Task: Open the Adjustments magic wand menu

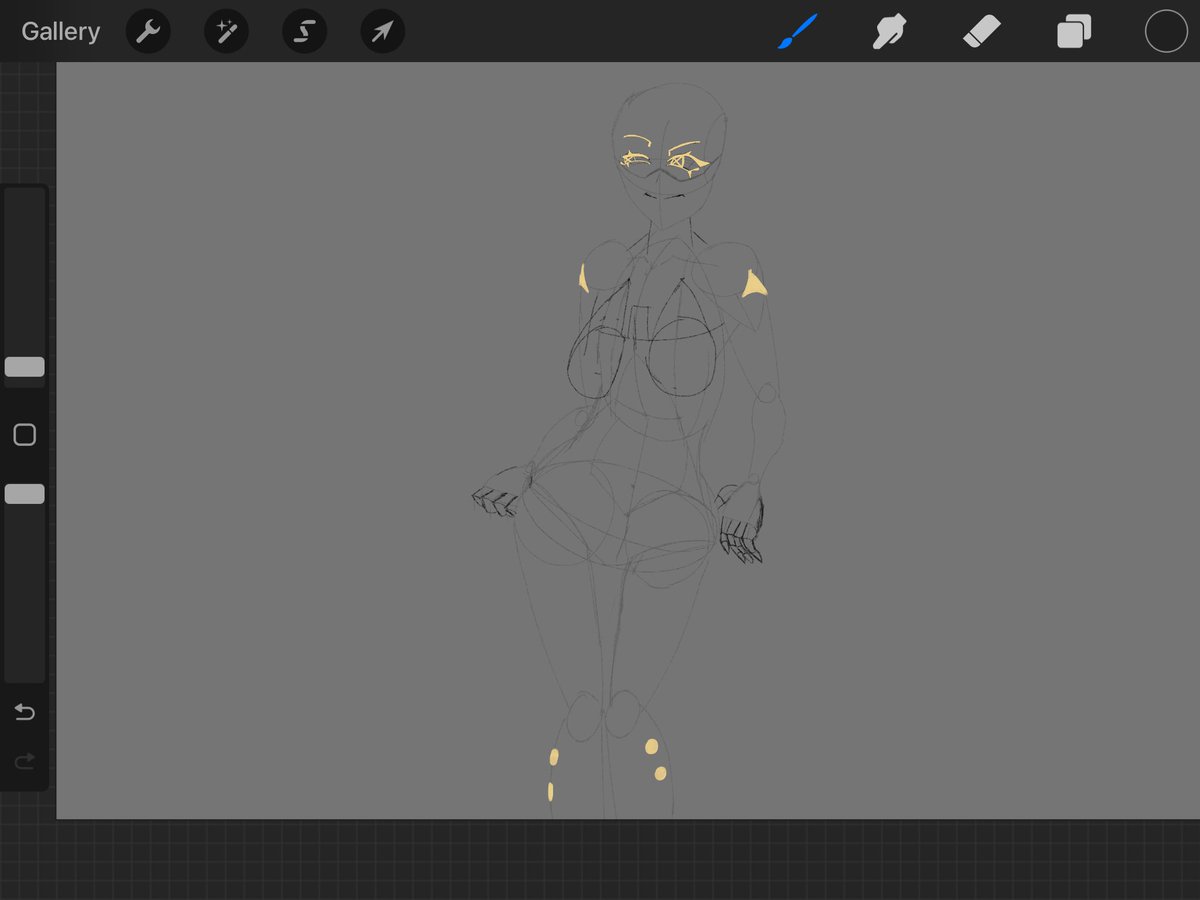Action: 226,32
